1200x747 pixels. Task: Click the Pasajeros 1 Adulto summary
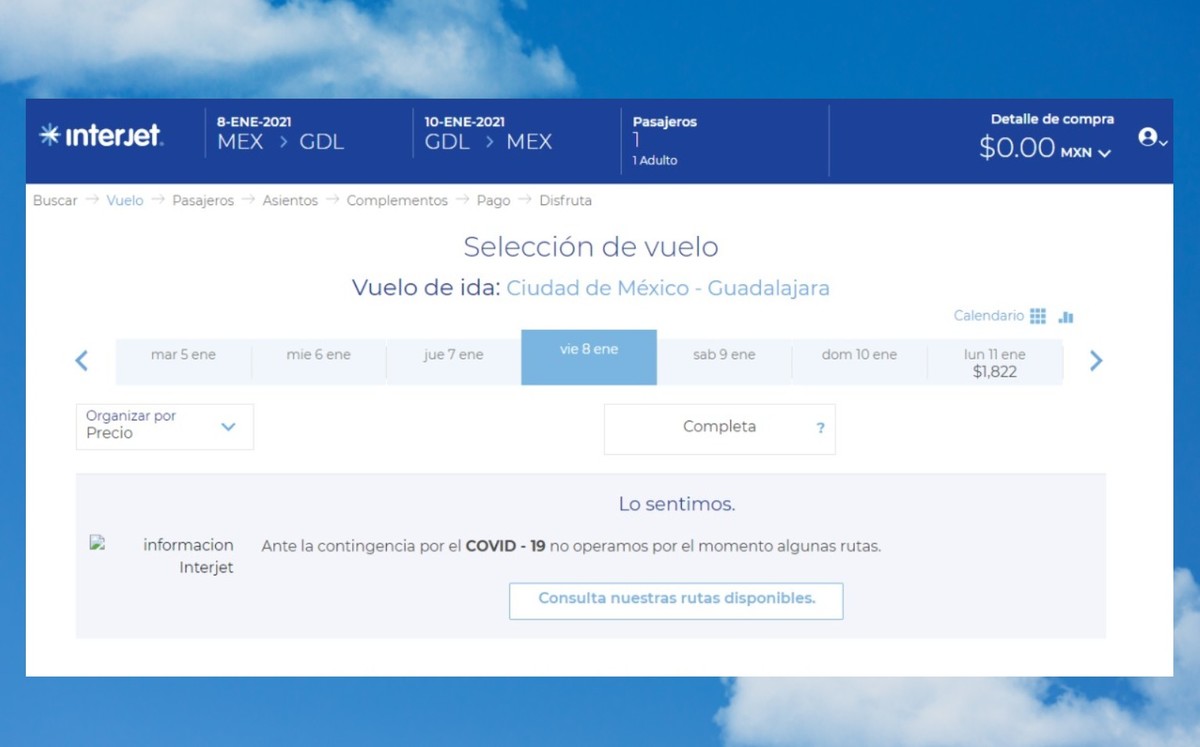665,140
